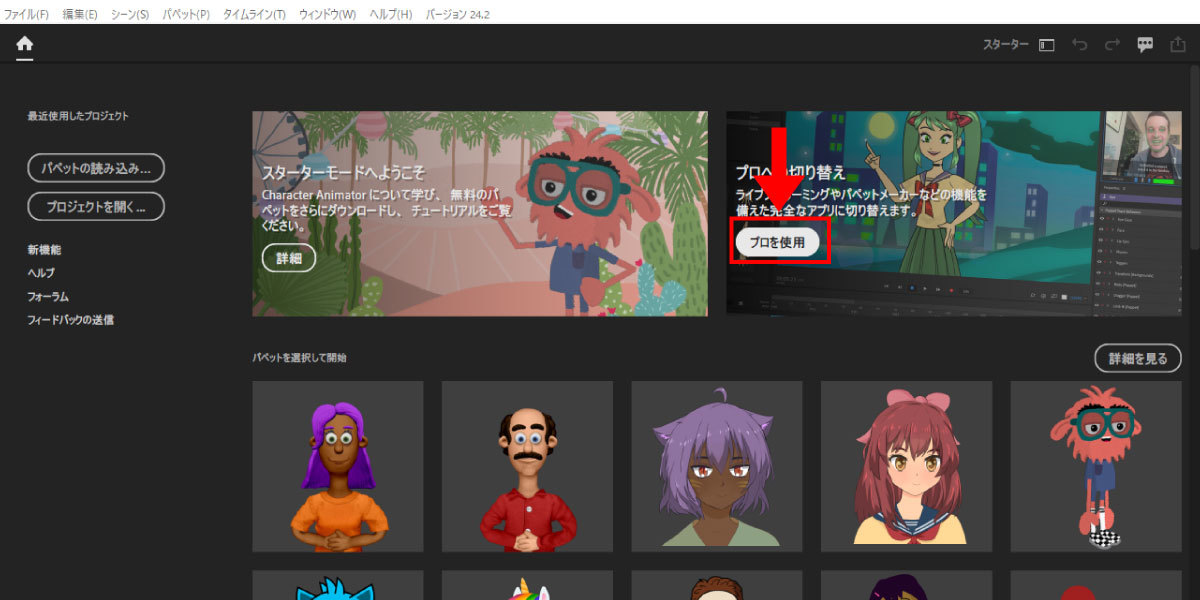
Task: Click the 最近使用したプロジェクト heading
Action: (78, 116)
